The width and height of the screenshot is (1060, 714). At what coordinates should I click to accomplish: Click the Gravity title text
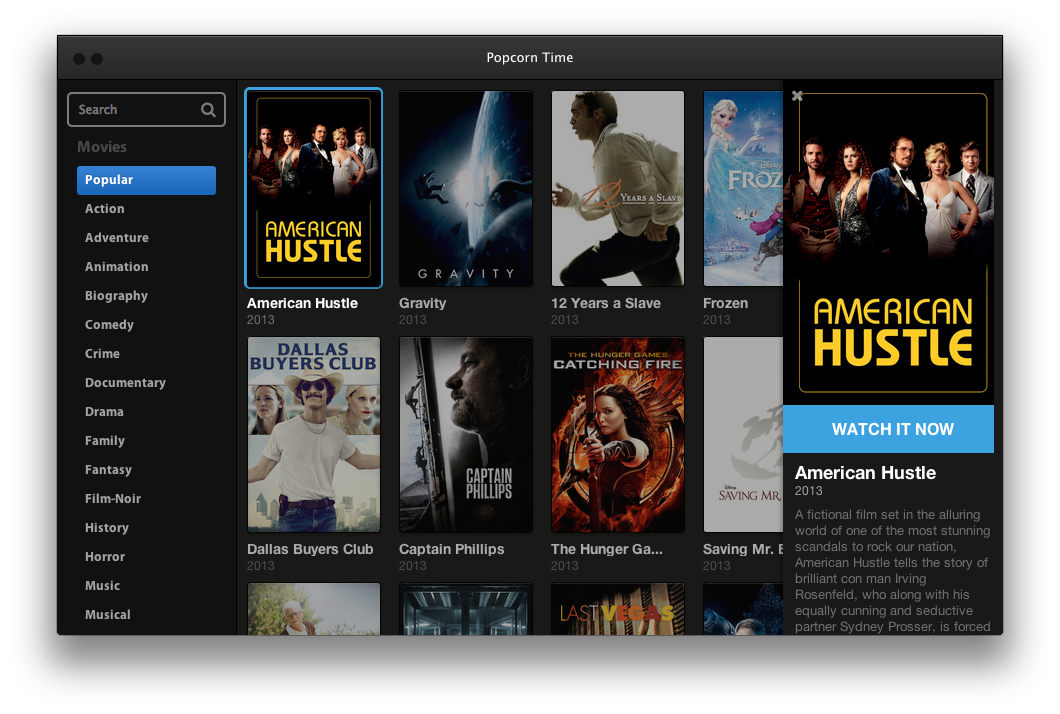click(x=423, y=304)
